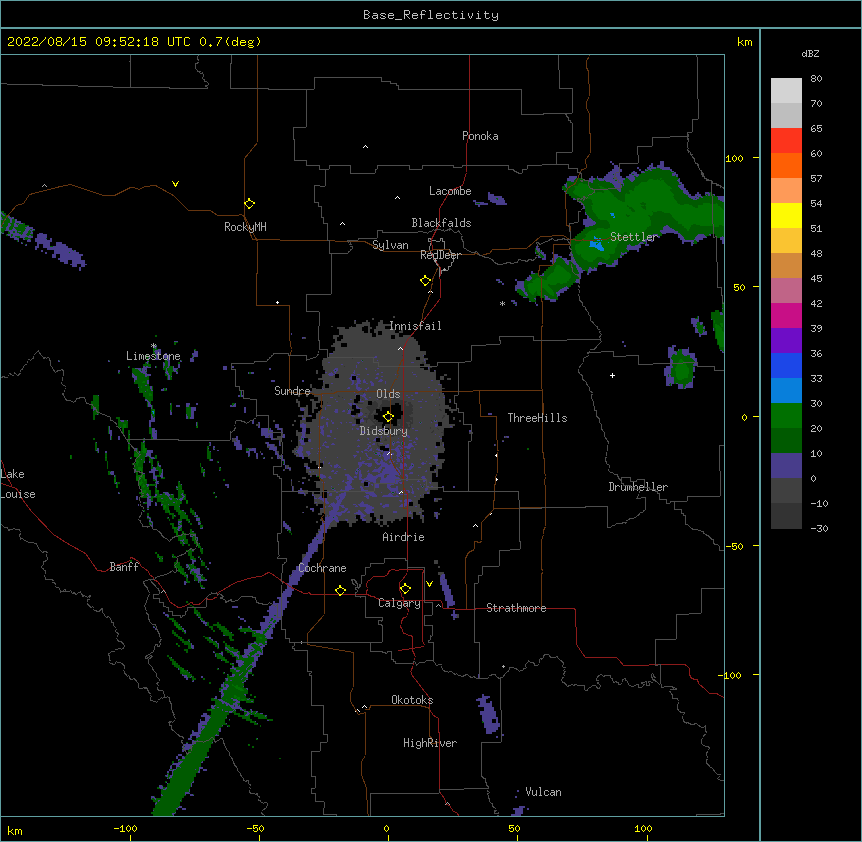
Task: Pick the white 70–80 dBZ legend swatch
Action: pyautogui.click(x=786, y=91)
